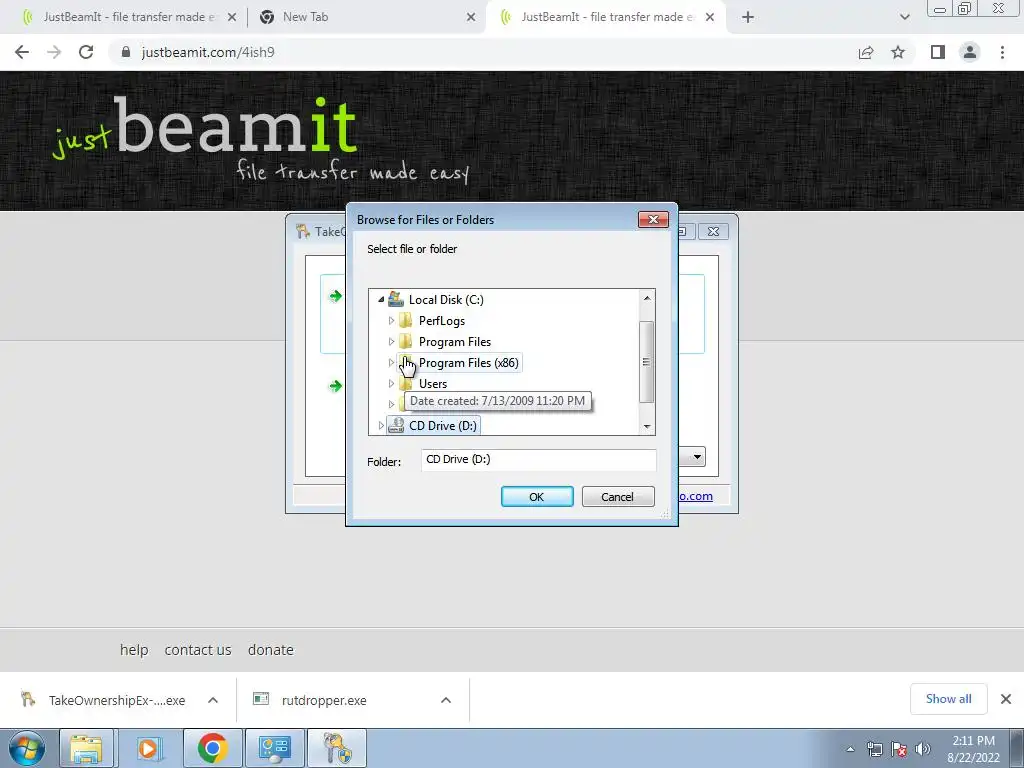The image size is (1024, 768).
Task: Open the Chrome three-dot menu
Action: (1002, 52)
